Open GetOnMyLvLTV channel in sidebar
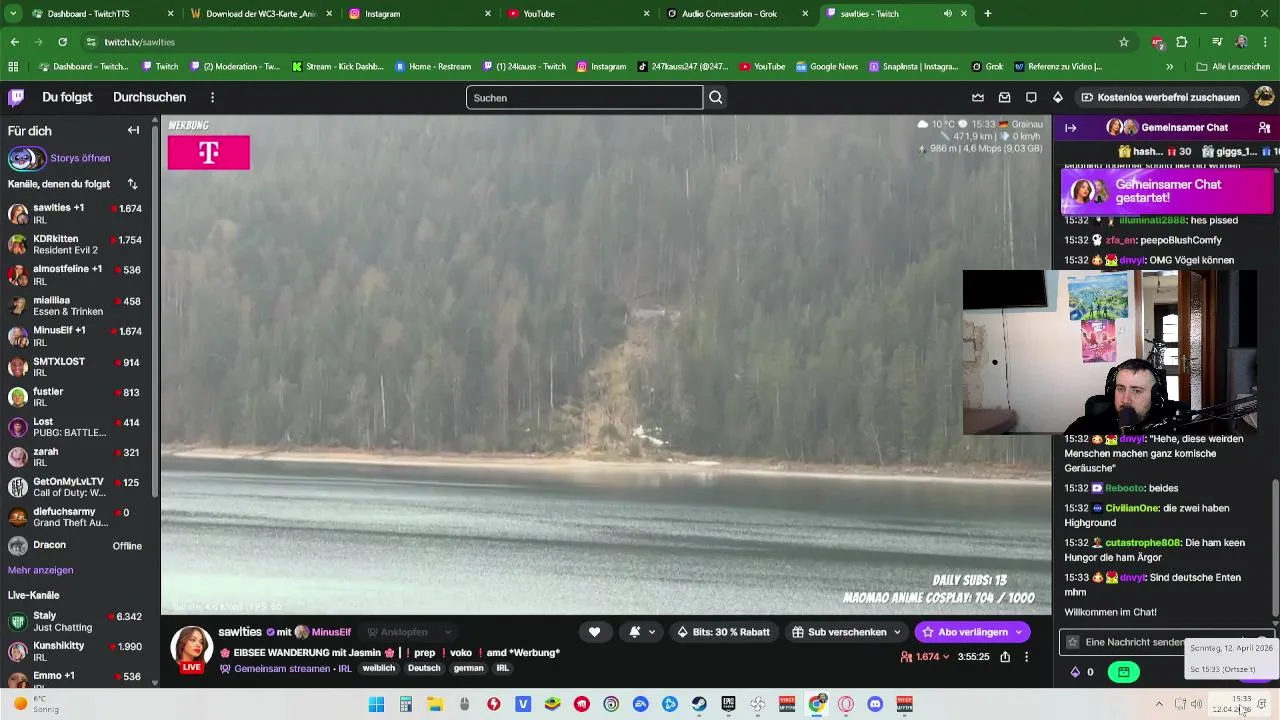 click(x=78, y=487)
